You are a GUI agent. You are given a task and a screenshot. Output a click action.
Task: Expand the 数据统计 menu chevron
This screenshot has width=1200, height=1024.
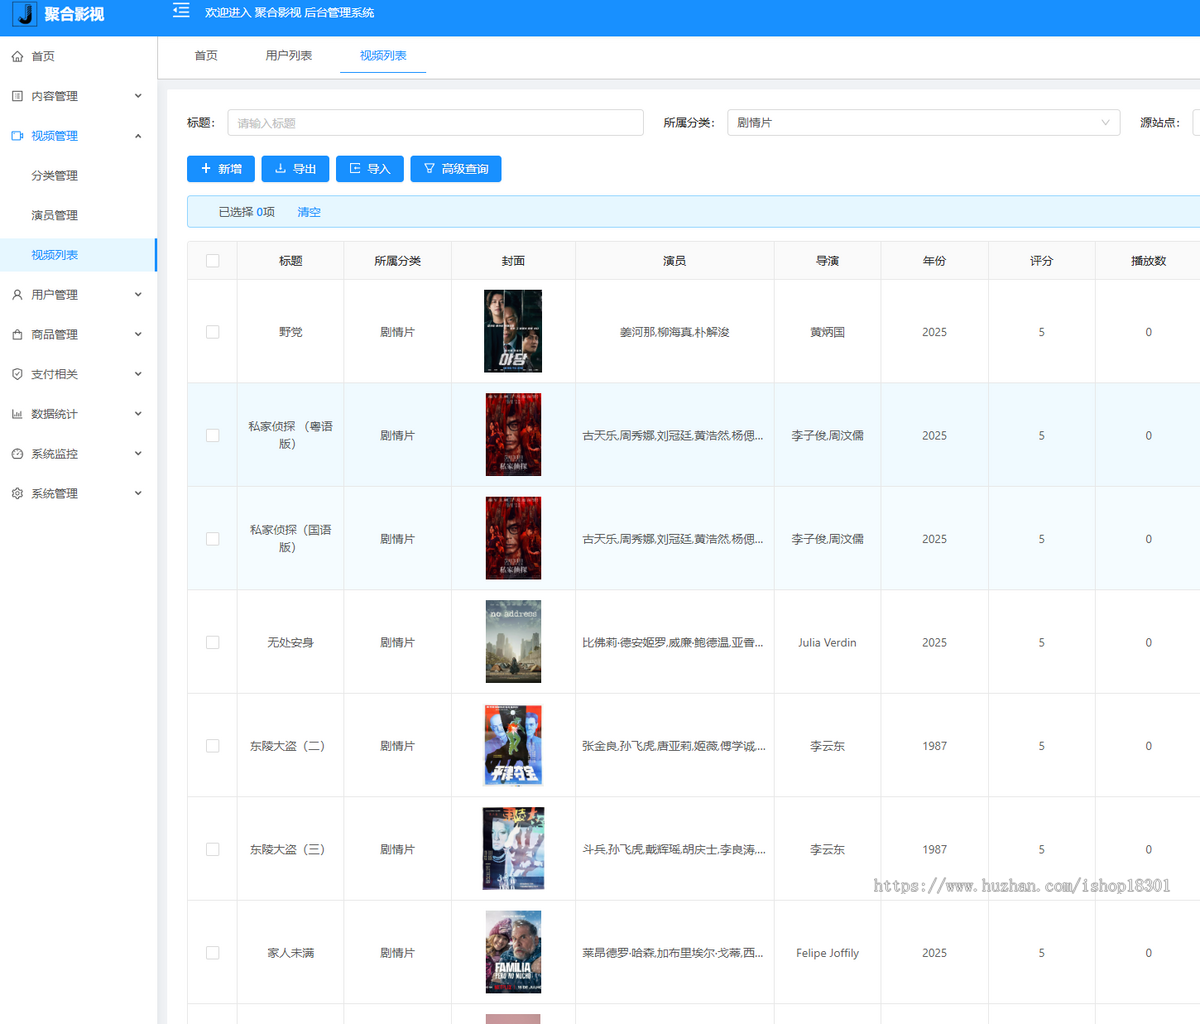138,414
